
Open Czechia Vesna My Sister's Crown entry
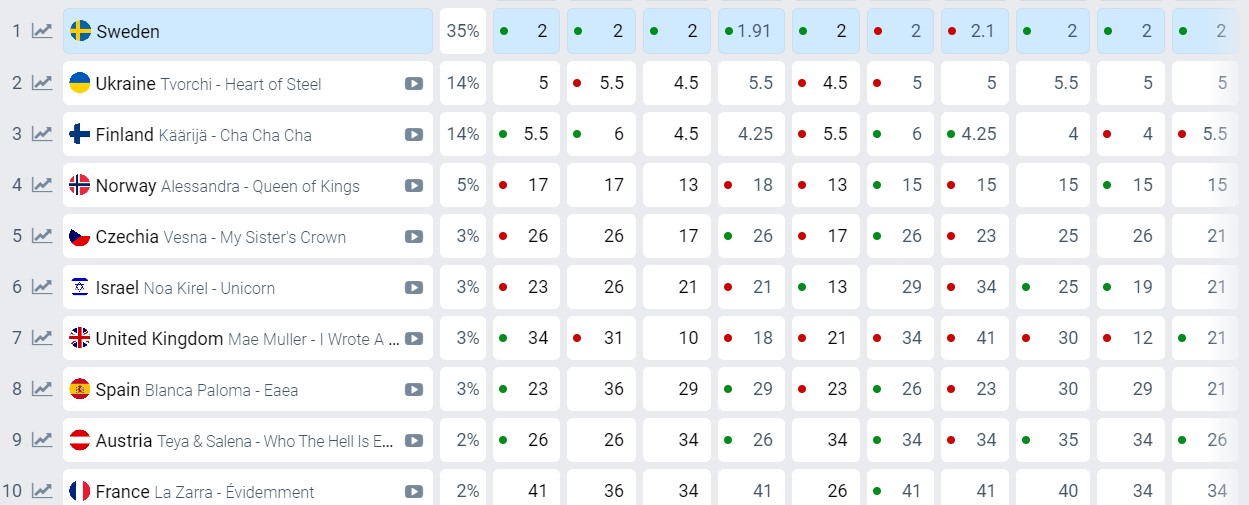(220, 237)
